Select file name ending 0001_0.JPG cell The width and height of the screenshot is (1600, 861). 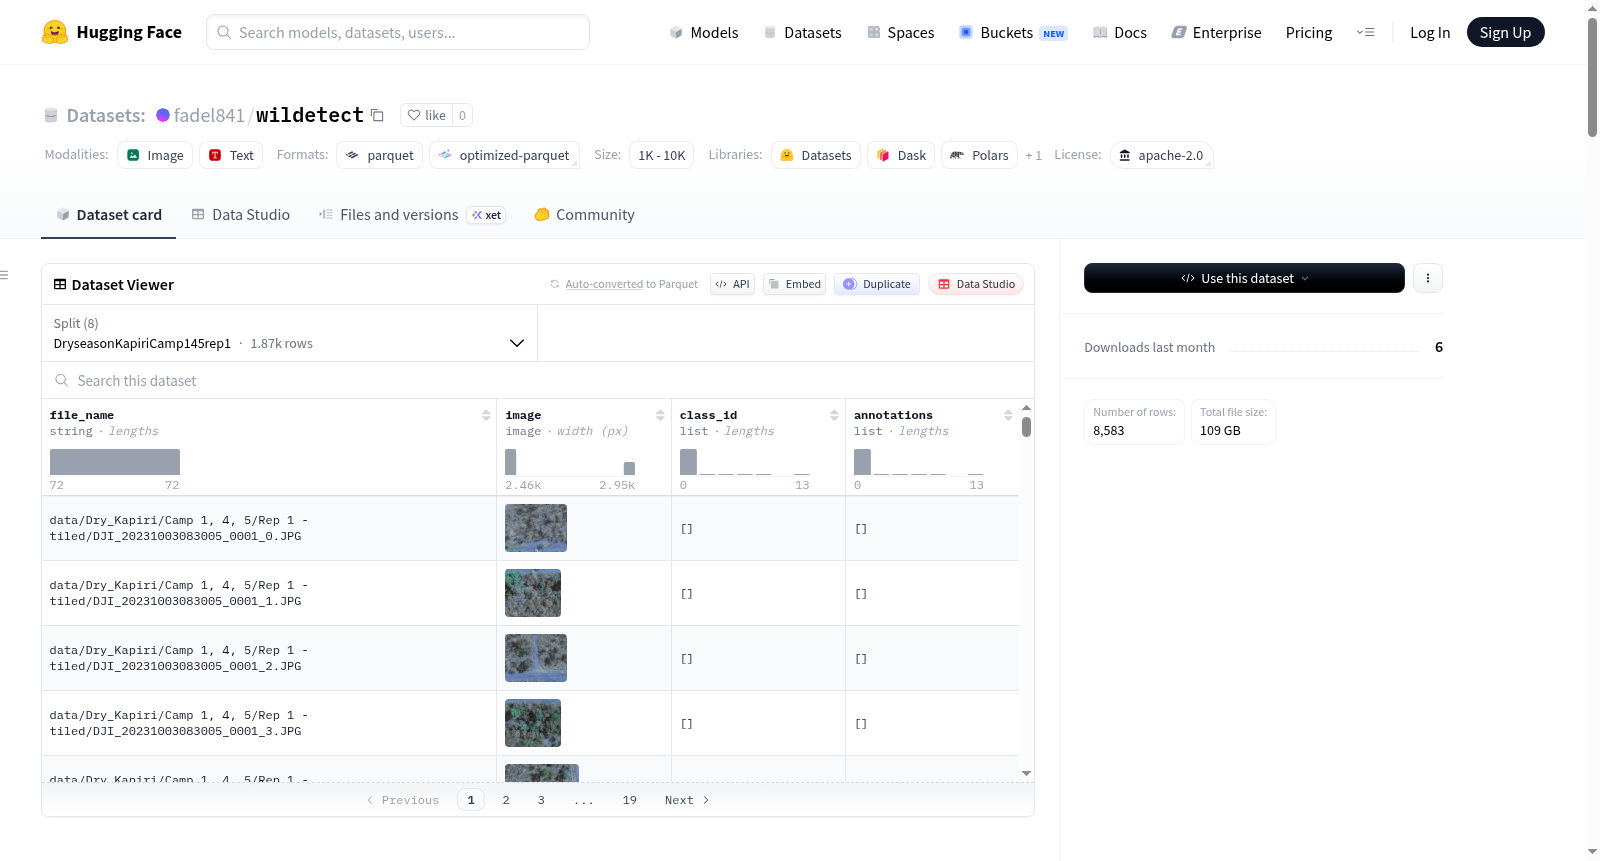[269, 528]
